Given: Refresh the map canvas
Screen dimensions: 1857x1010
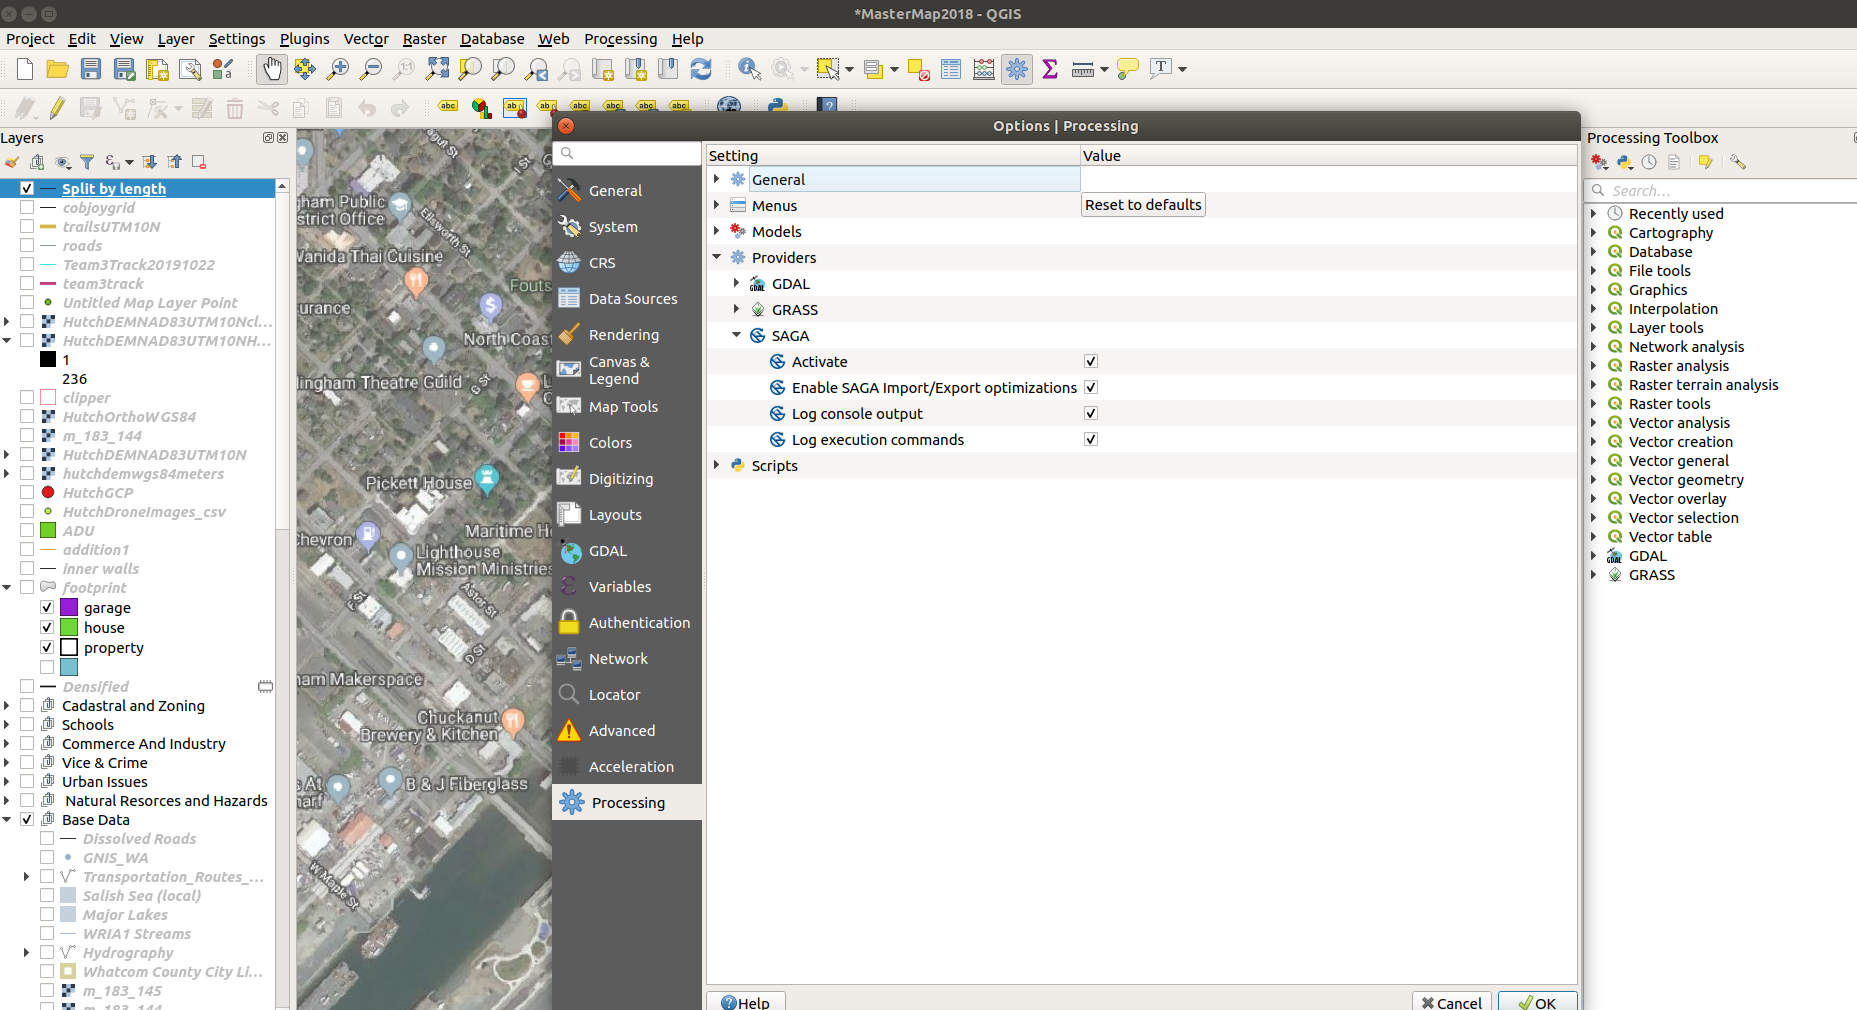Looking at the screenshot, I should pos(701,69).
